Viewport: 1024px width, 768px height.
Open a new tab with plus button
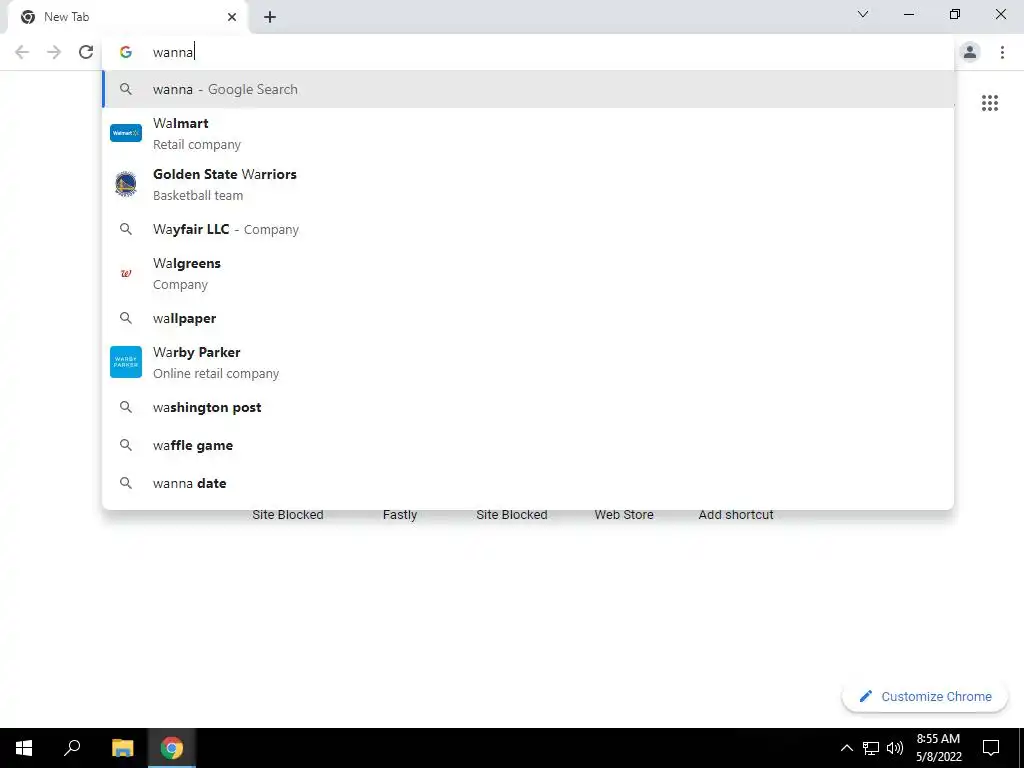tap(270, 17)
